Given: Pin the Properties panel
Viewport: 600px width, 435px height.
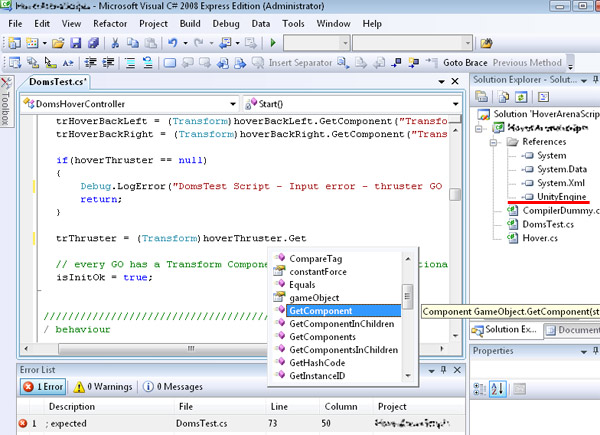Looking at the screenshot, I should coord(595,350).
